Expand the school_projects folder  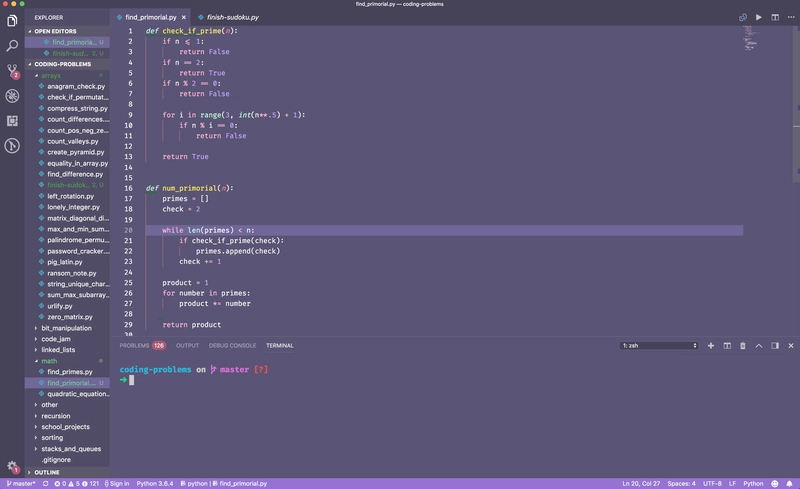pos(67,427)
